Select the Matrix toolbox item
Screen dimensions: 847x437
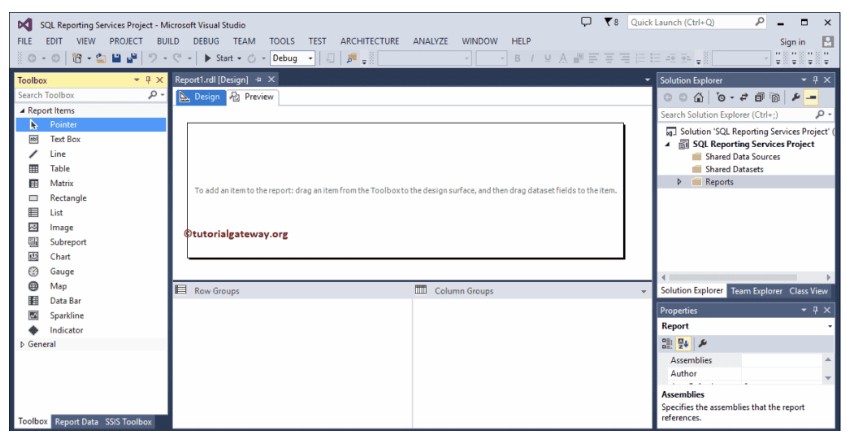point(91,183)
